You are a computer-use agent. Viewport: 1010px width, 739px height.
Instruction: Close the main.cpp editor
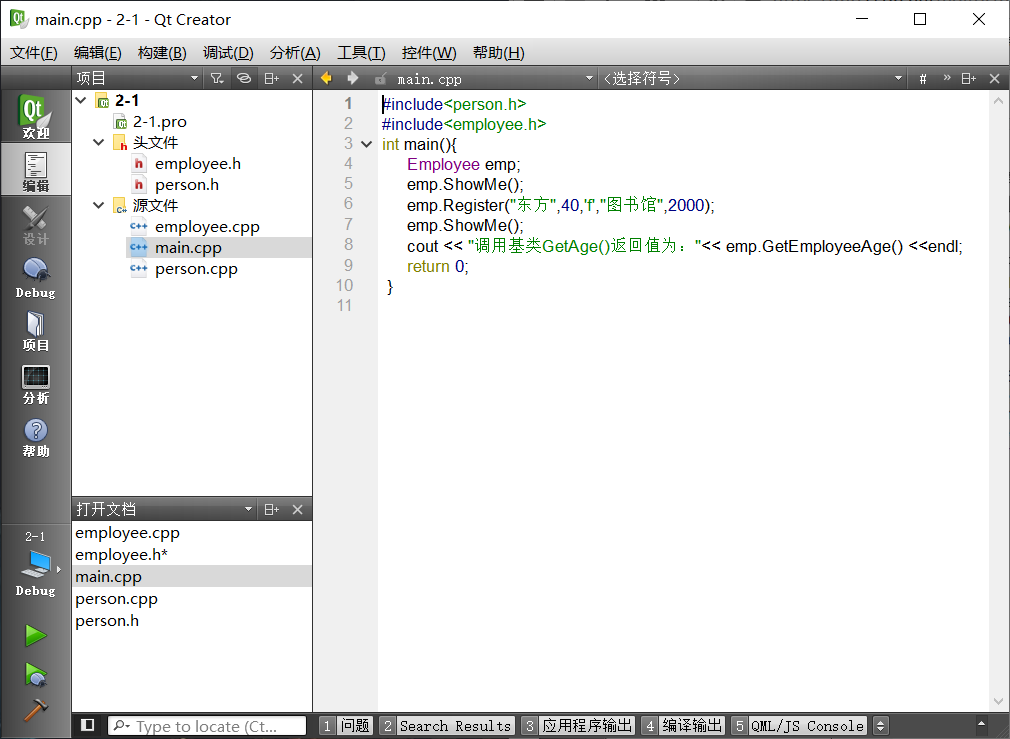995,79
